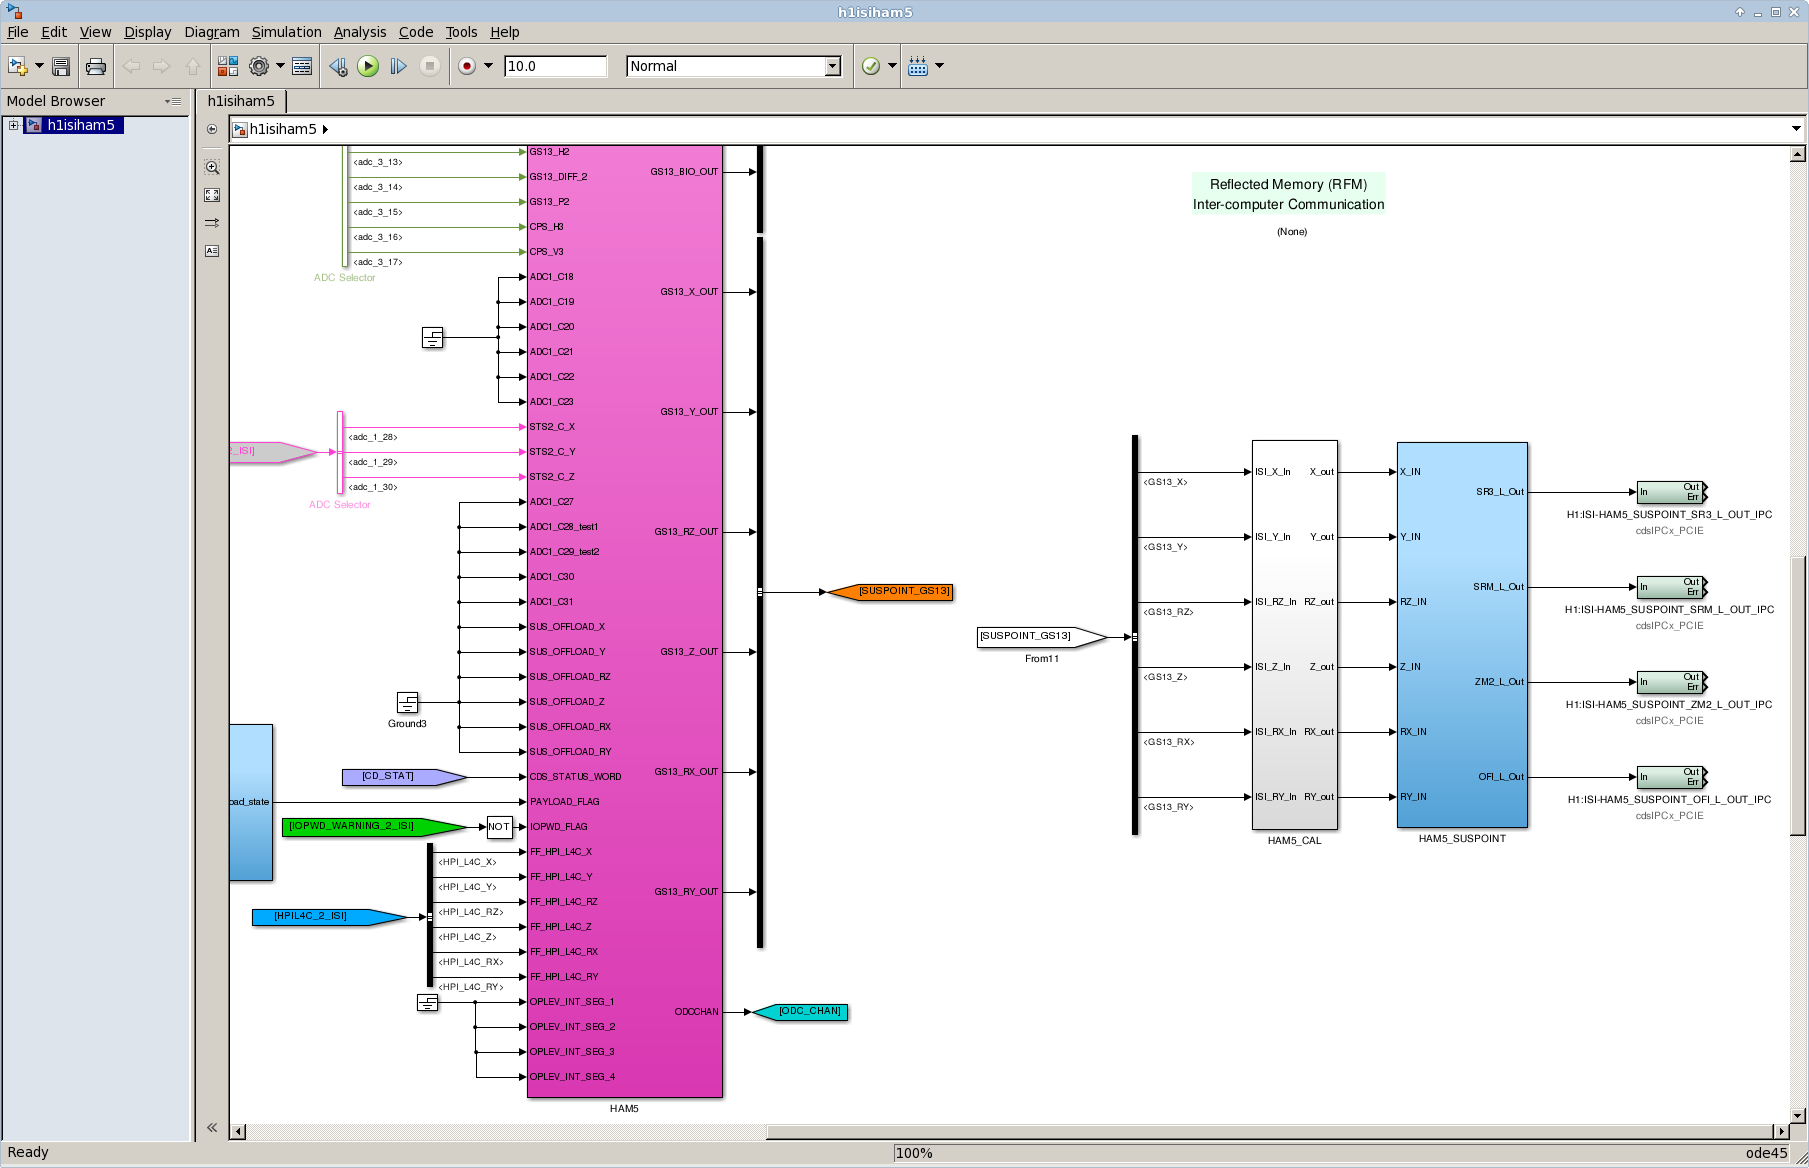The image size is (1809, 1168).
Task: Select the h1isiham5 model tab
Action: pyautogui.click(x=241, y=101)
